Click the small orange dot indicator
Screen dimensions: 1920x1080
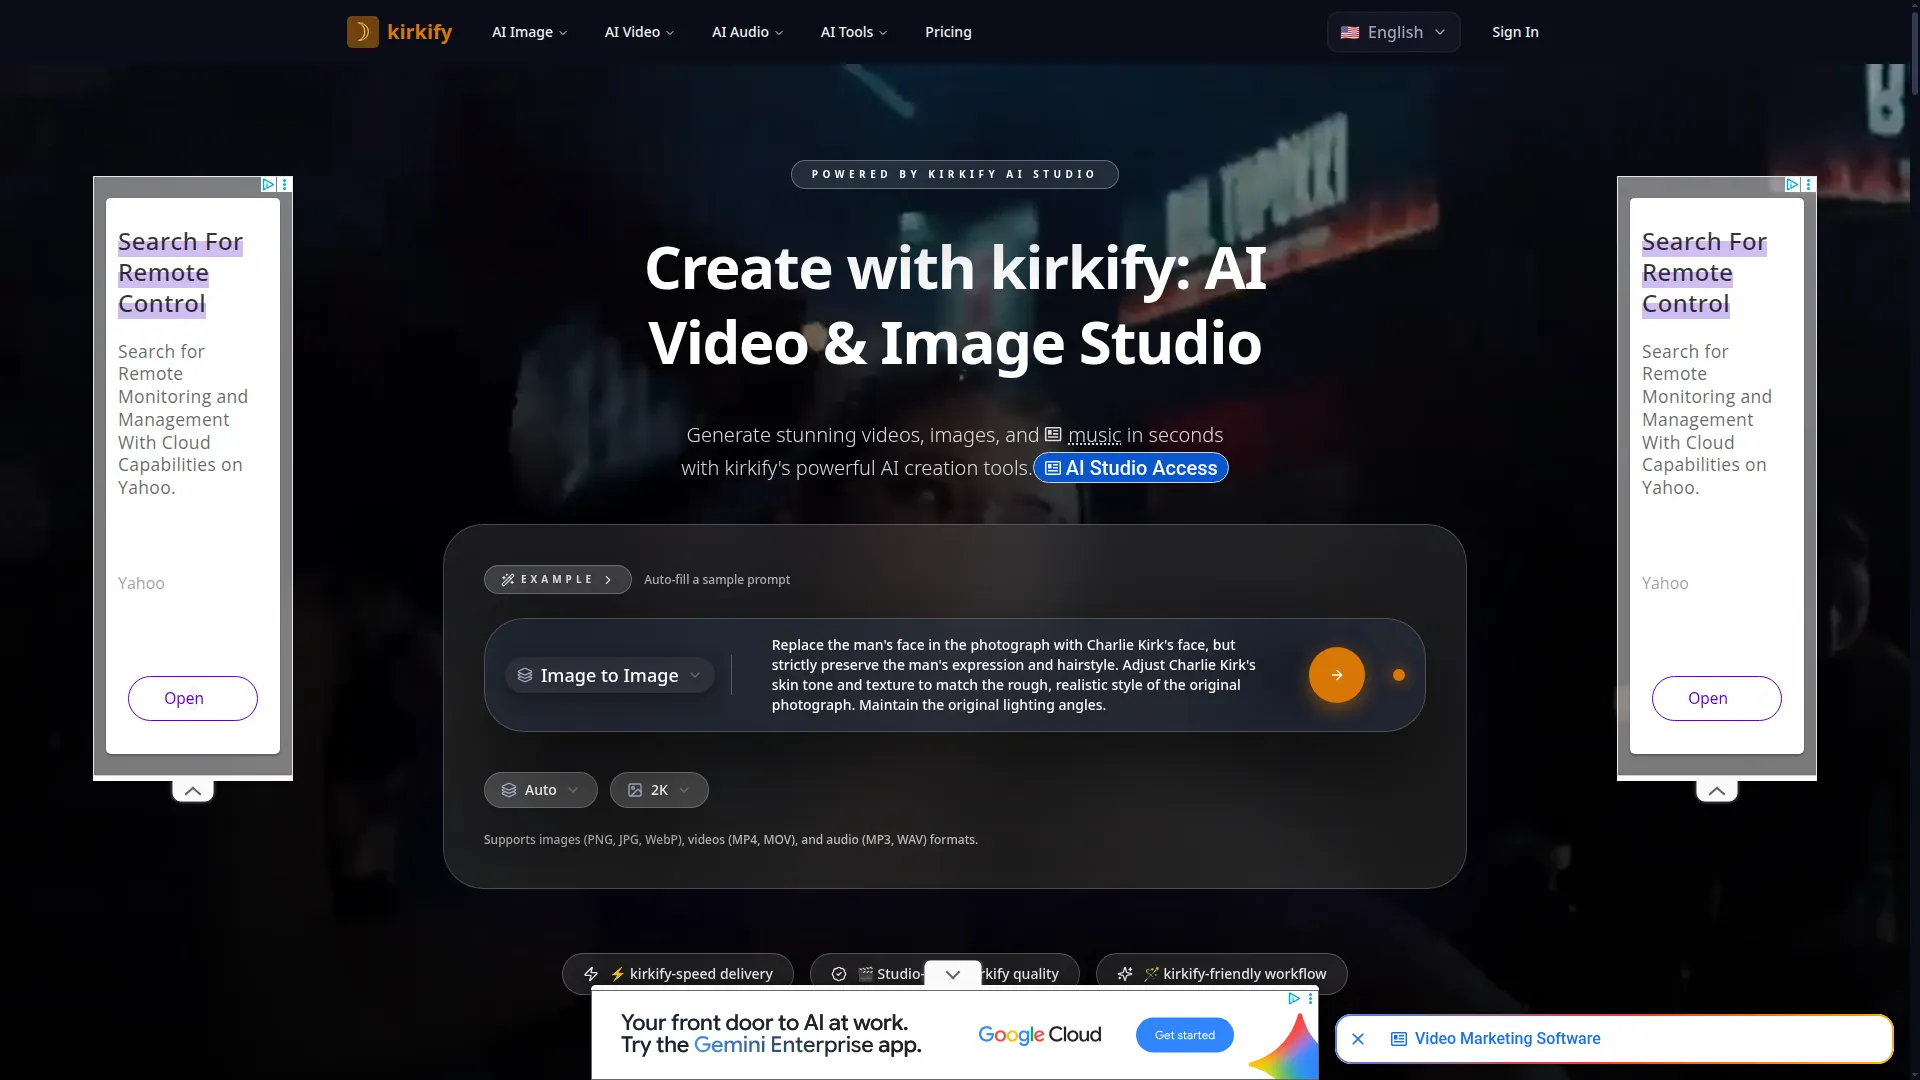[x=1399, y=675]
